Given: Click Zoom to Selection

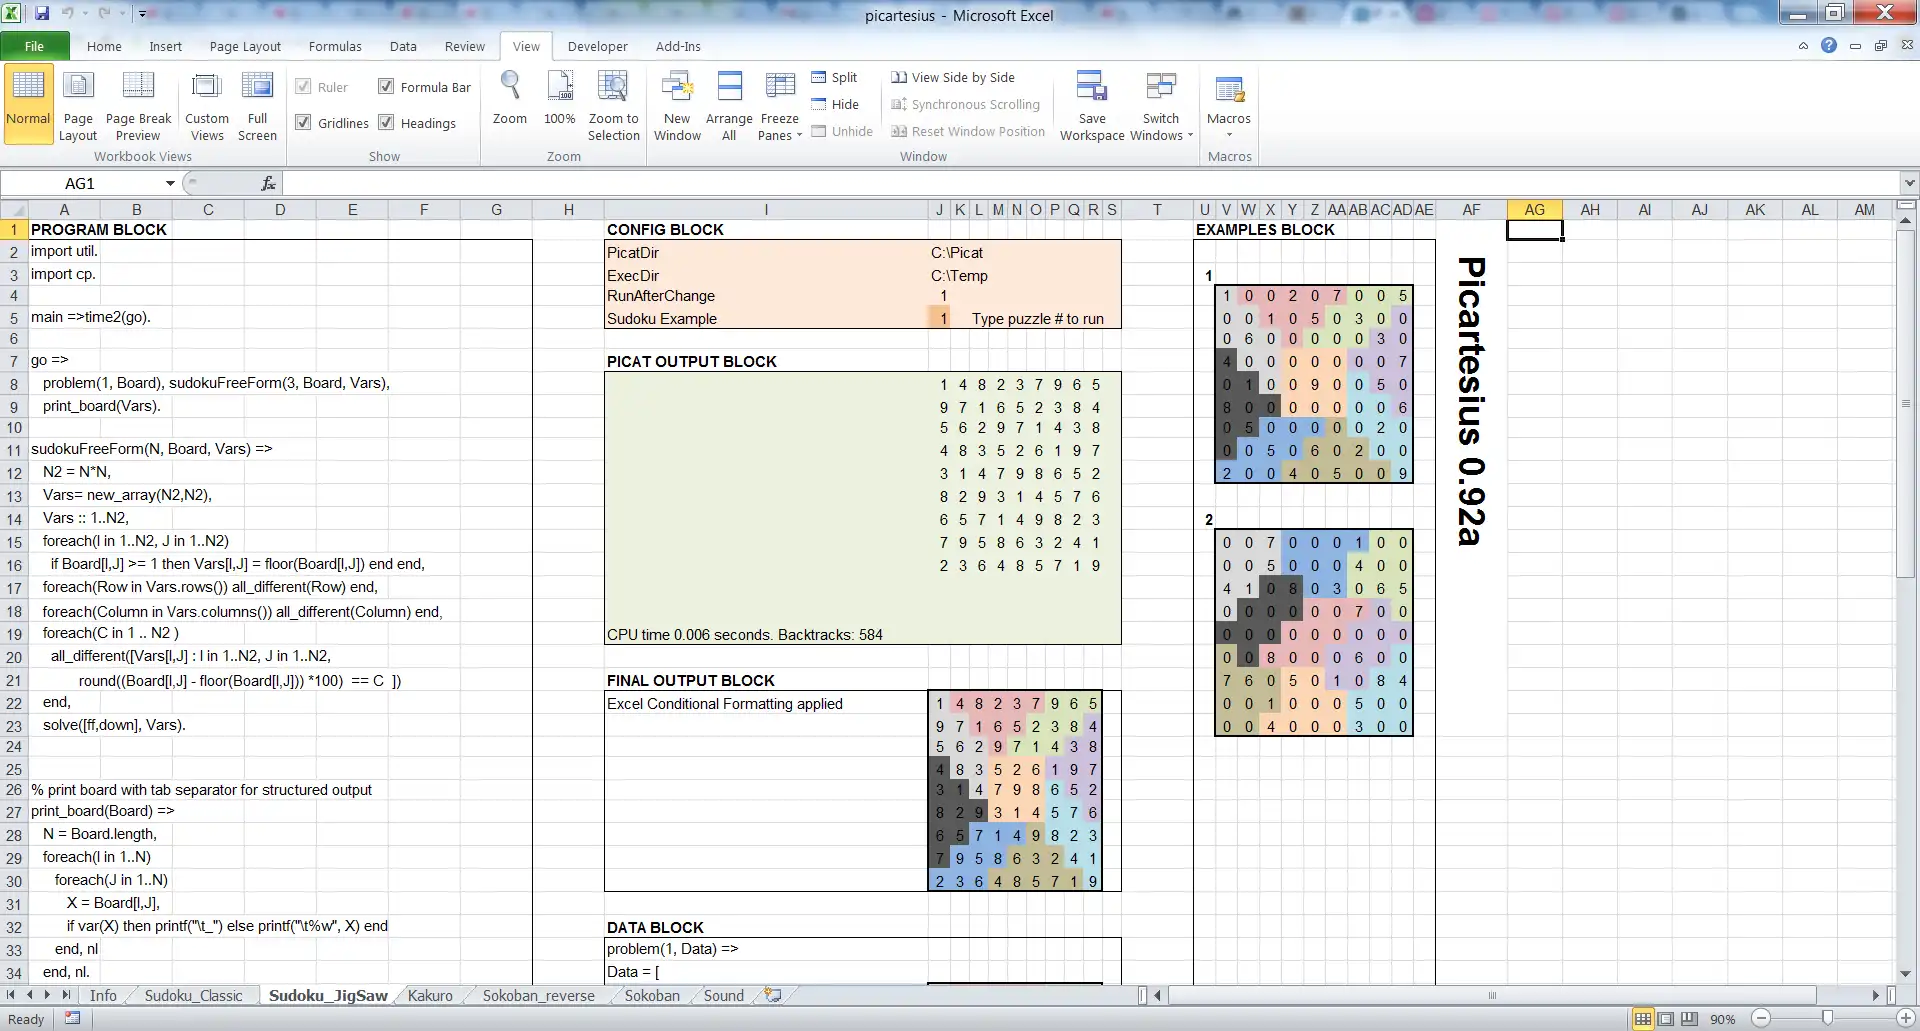Looking at the screenshot, I should pos(613,104).
